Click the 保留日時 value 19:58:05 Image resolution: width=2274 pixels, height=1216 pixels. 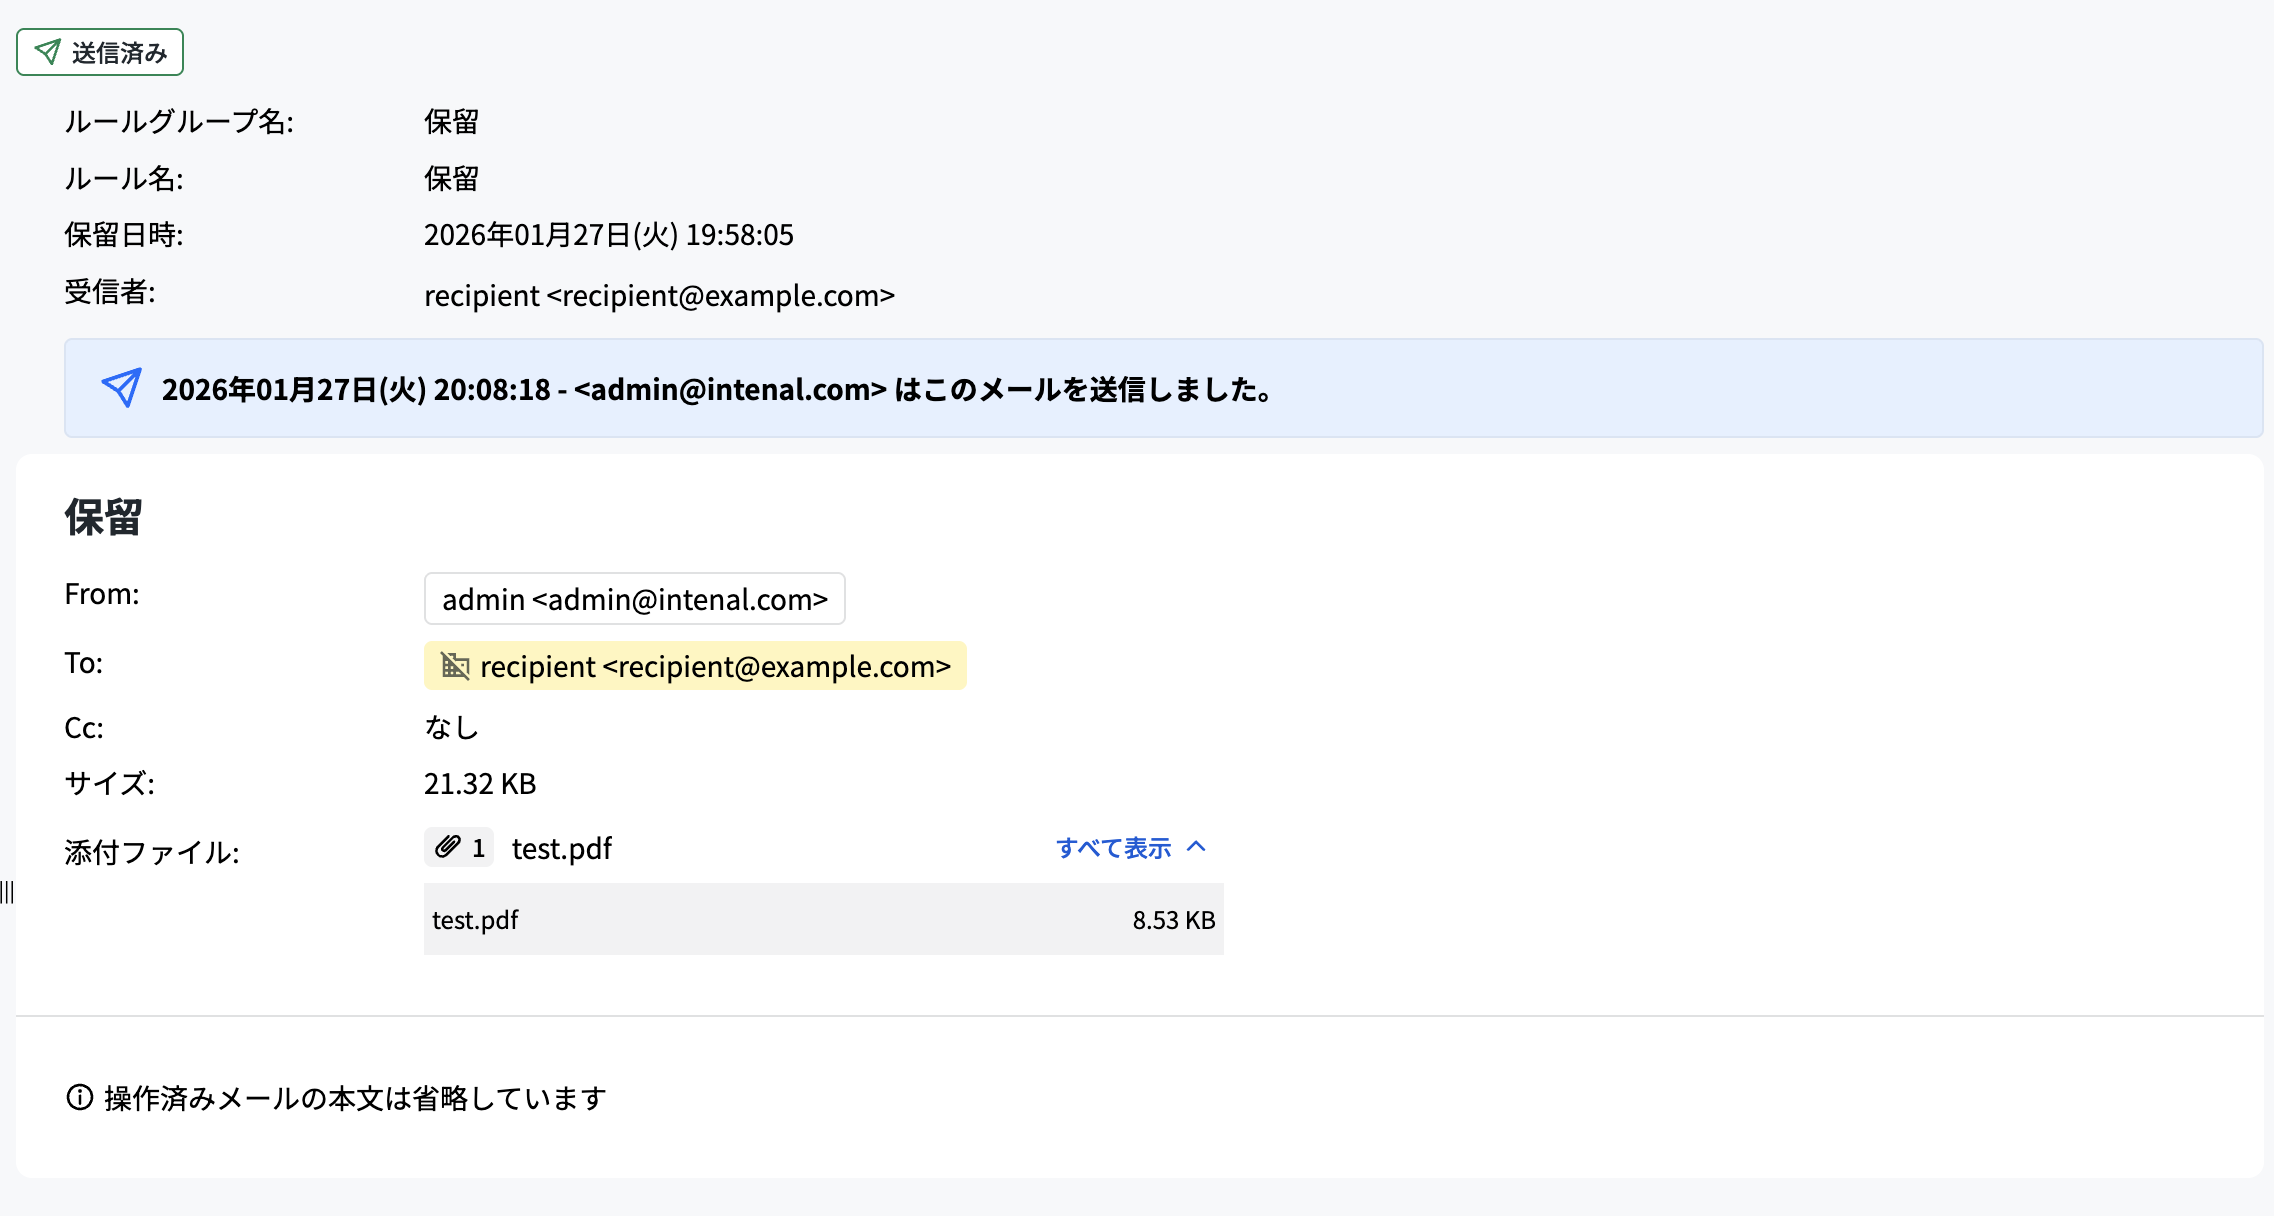point(609,235)
